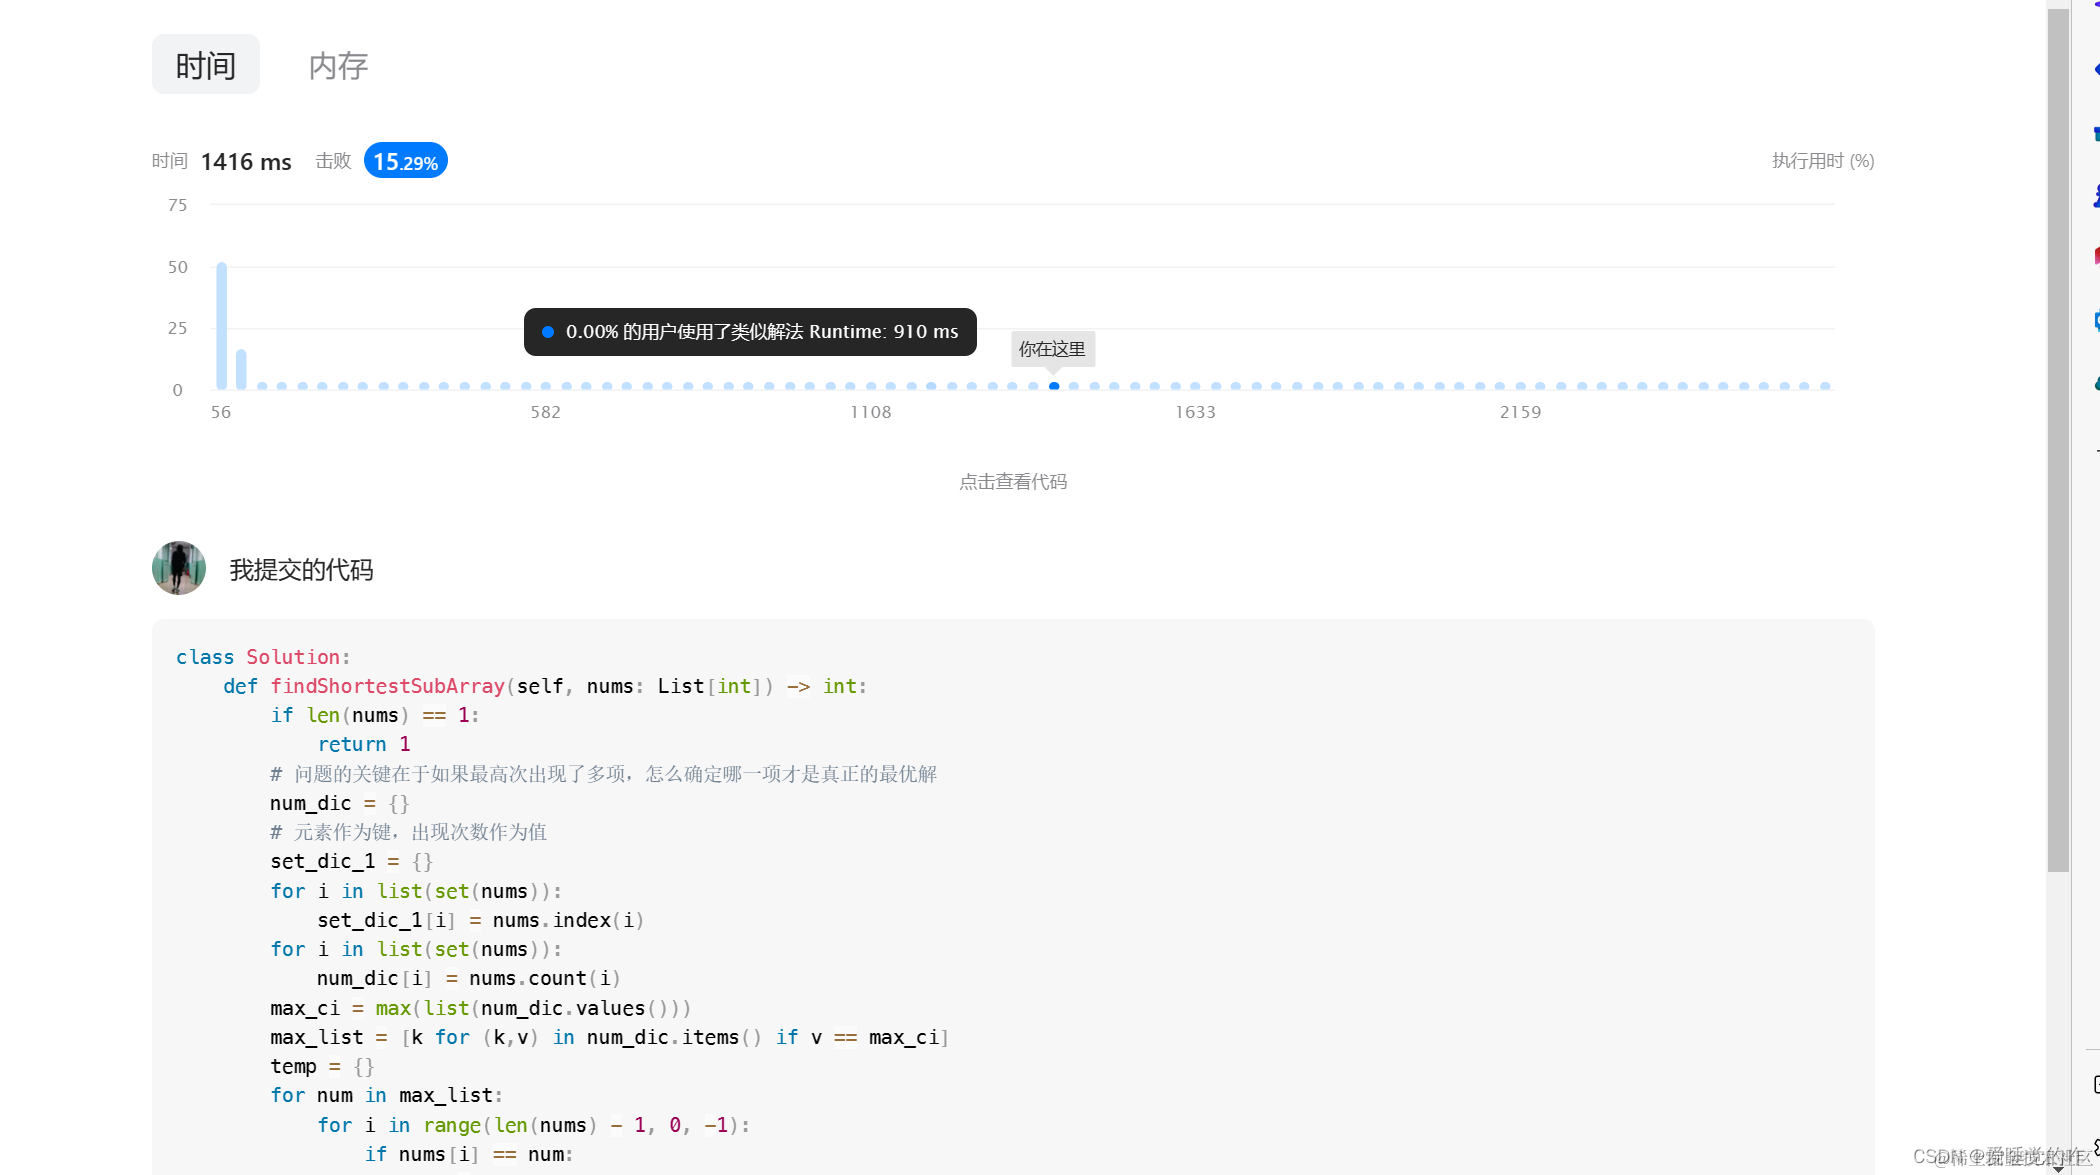
Task: Click the black 910 ms runtime tooltip
Action: [750, 332]
